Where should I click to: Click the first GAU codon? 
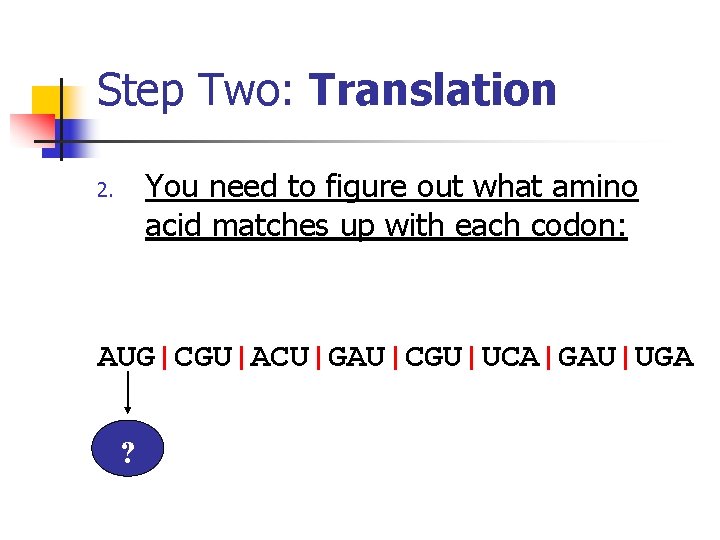point(356,357)
